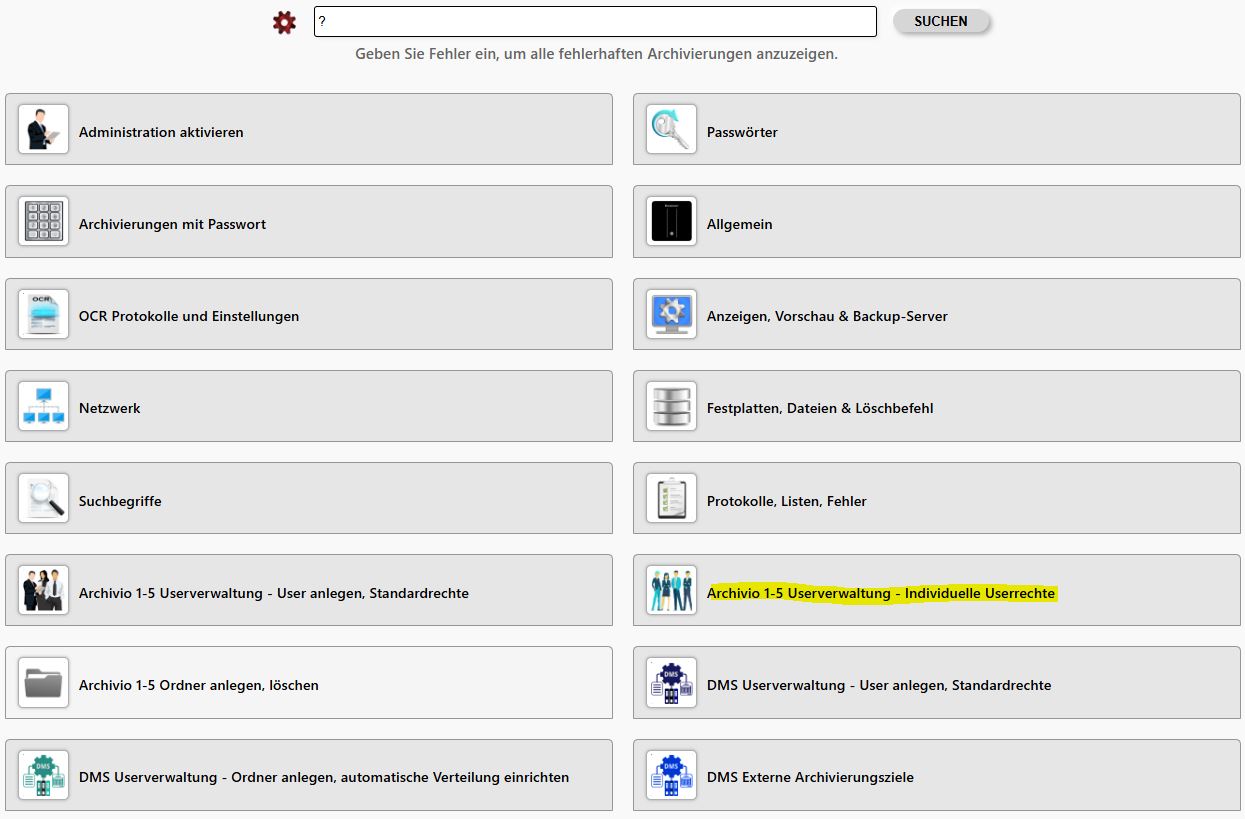Screen dimensions: 1245x819
Task: Open Allgemein settings
Action: pyautogui.click(x=740, y=224)
